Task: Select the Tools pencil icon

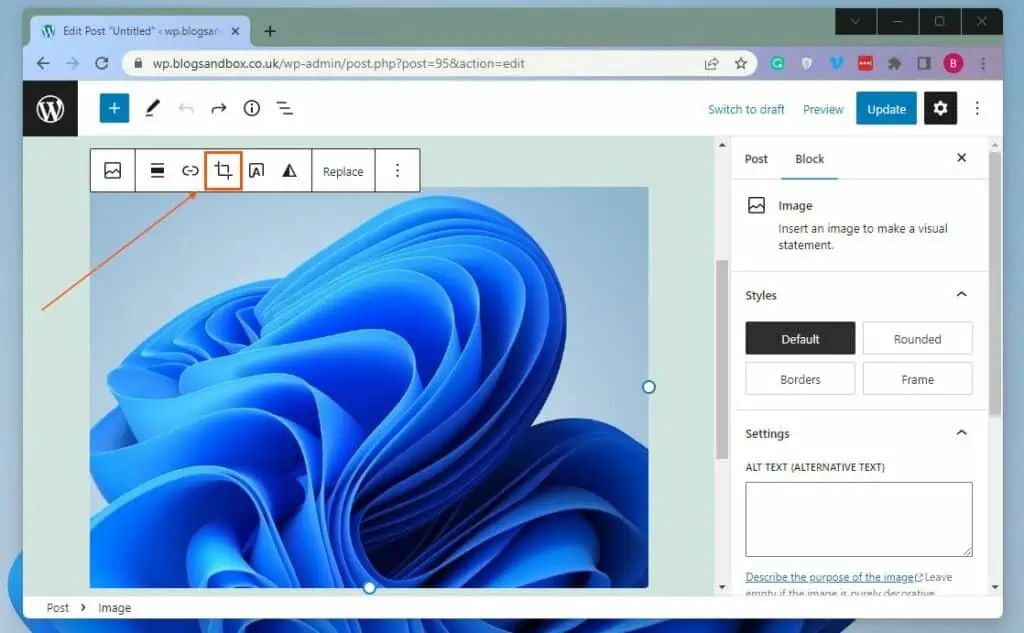Action: [x=152, y=108]
